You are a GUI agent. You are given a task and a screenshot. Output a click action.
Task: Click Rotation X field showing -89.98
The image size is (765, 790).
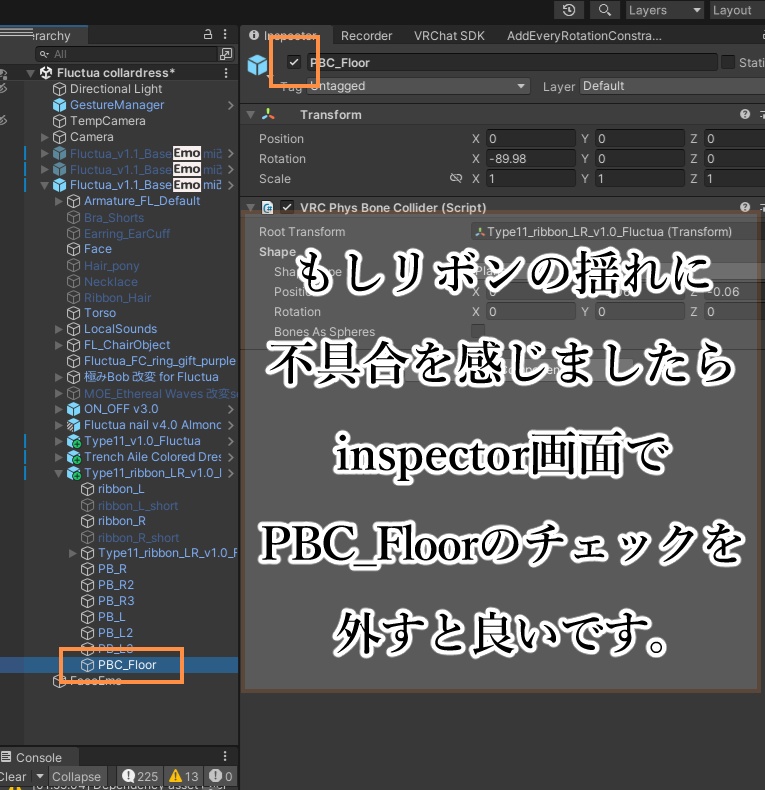(530, 159)
